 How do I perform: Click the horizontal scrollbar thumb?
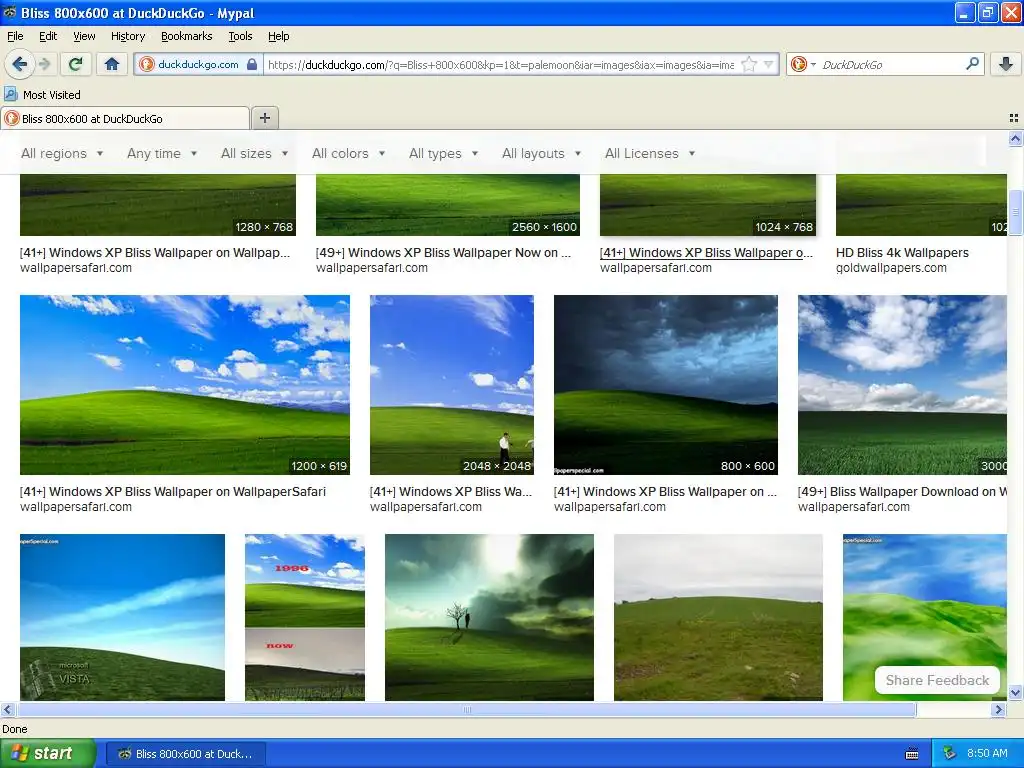467,709
